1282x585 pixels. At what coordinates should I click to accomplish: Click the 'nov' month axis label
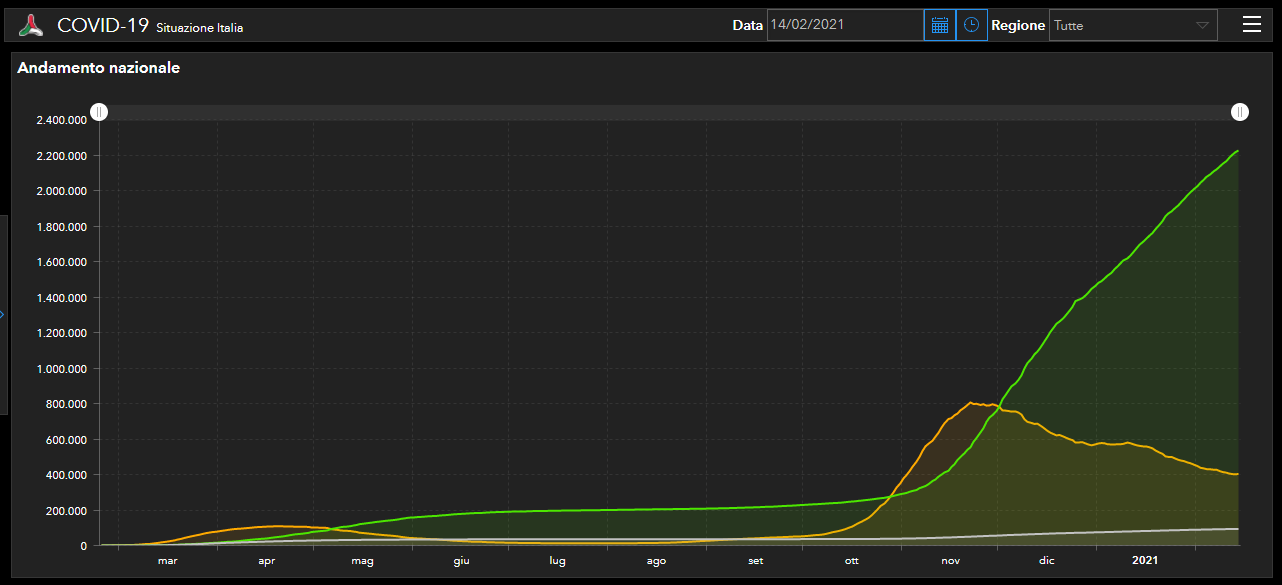coord(950,561)
